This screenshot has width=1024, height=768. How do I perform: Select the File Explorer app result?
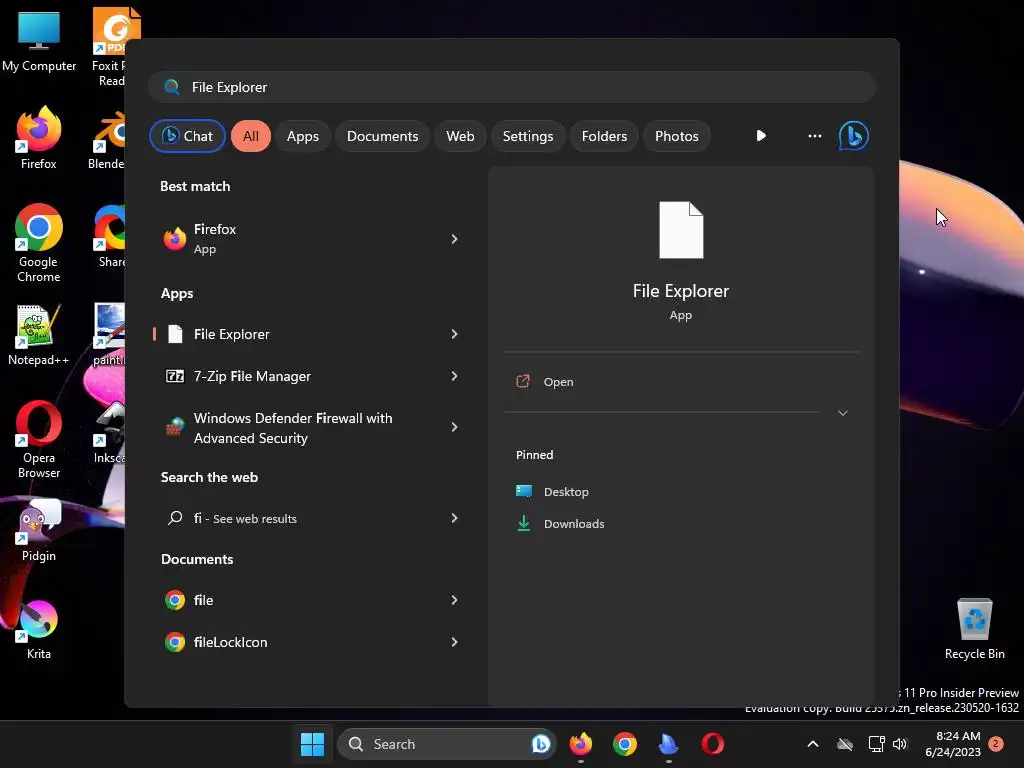[x=310, y=334]
